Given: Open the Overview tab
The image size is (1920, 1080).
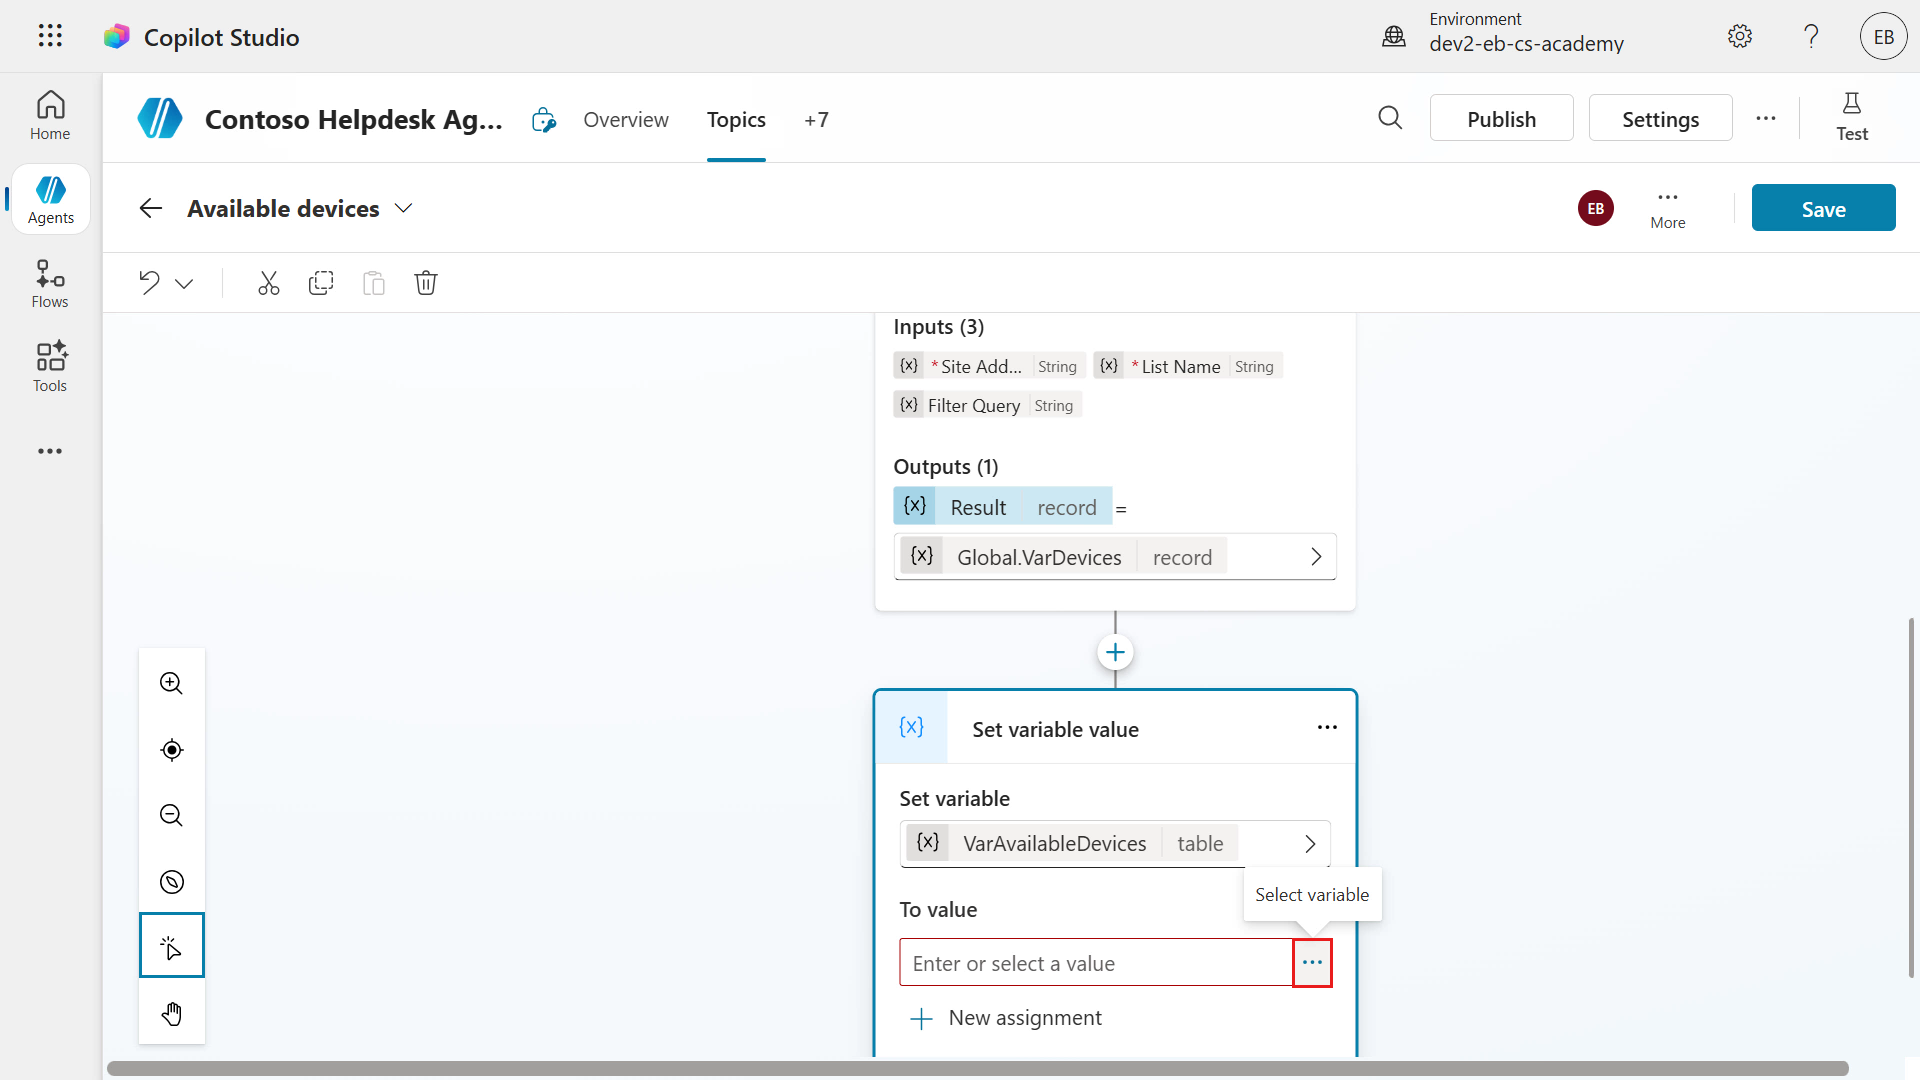Looking at the screenshot, I should pos(626,120).
